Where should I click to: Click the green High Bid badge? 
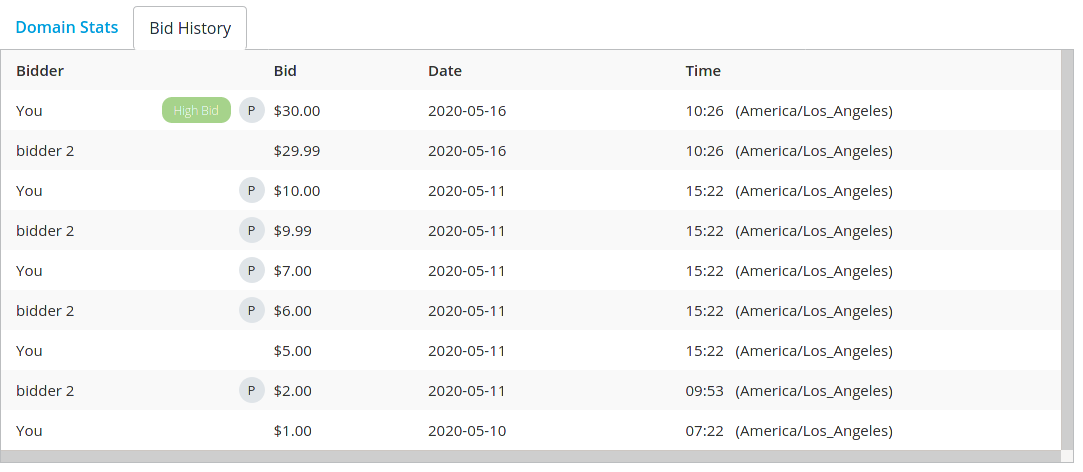pyautogui.click(x=196, y=111)
